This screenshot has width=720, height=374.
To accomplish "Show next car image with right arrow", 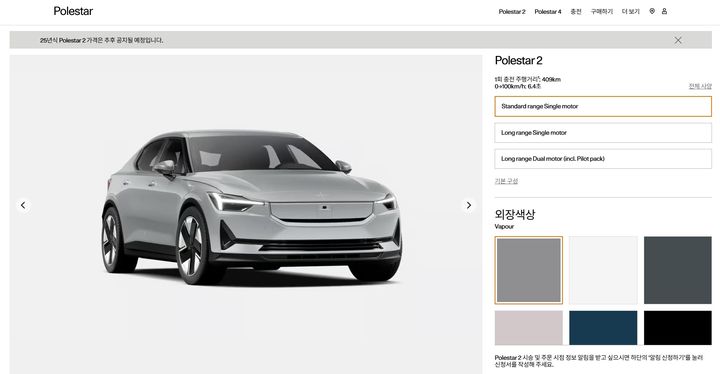I will click(468, 205).
